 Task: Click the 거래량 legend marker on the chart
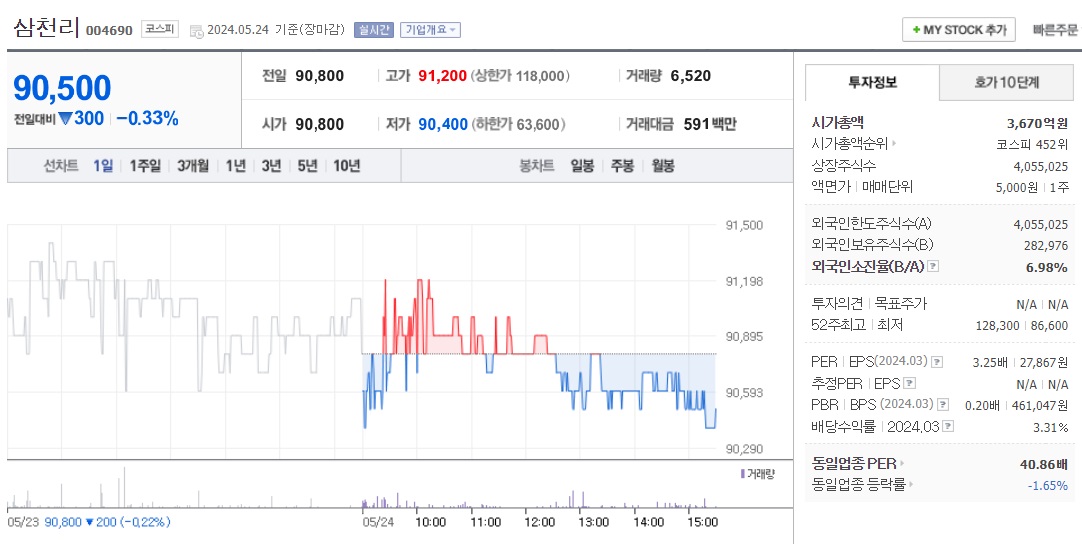pyautogui.click(x=742, y=474)
